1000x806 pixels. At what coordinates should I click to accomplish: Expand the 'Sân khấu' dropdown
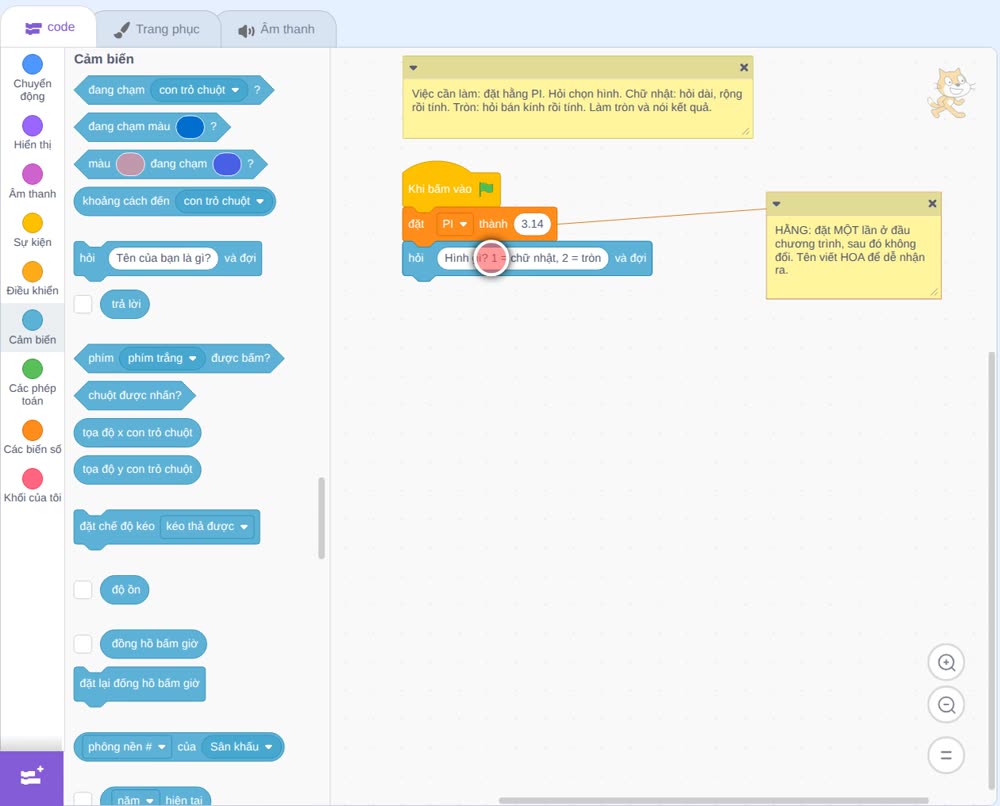[x=241, y=747]
